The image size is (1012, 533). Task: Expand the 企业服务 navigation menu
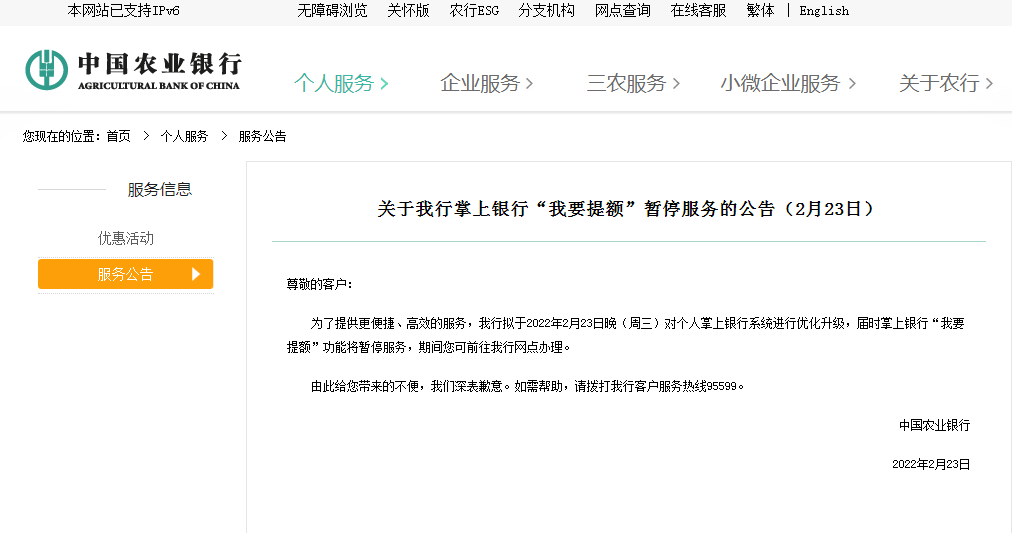click(487, 84)
